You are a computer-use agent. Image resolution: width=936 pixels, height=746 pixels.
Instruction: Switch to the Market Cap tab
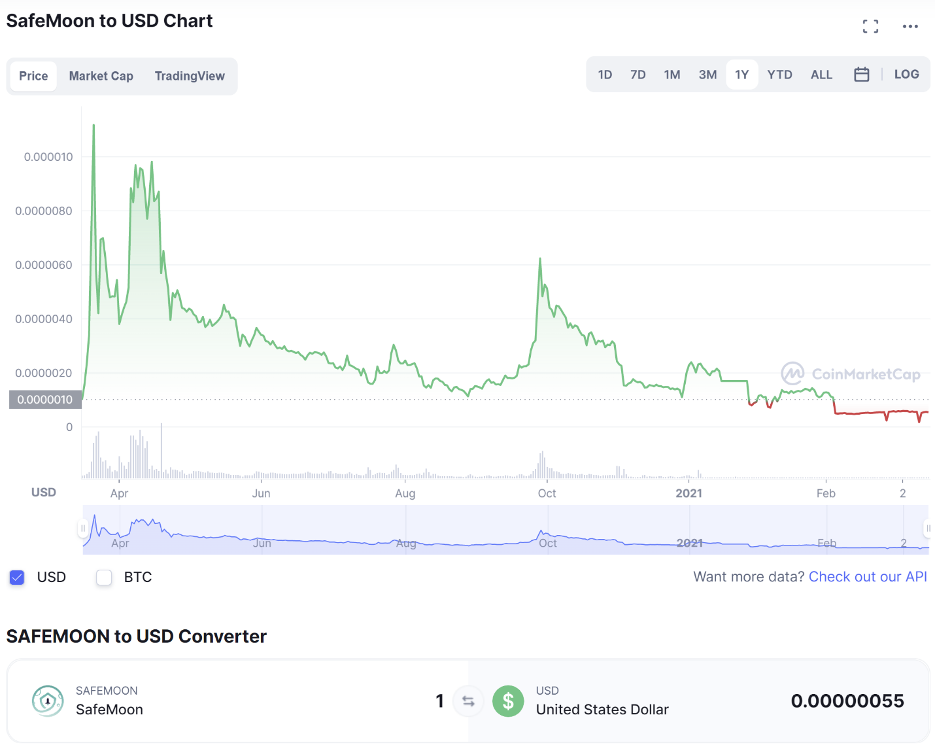click(101, 76)
